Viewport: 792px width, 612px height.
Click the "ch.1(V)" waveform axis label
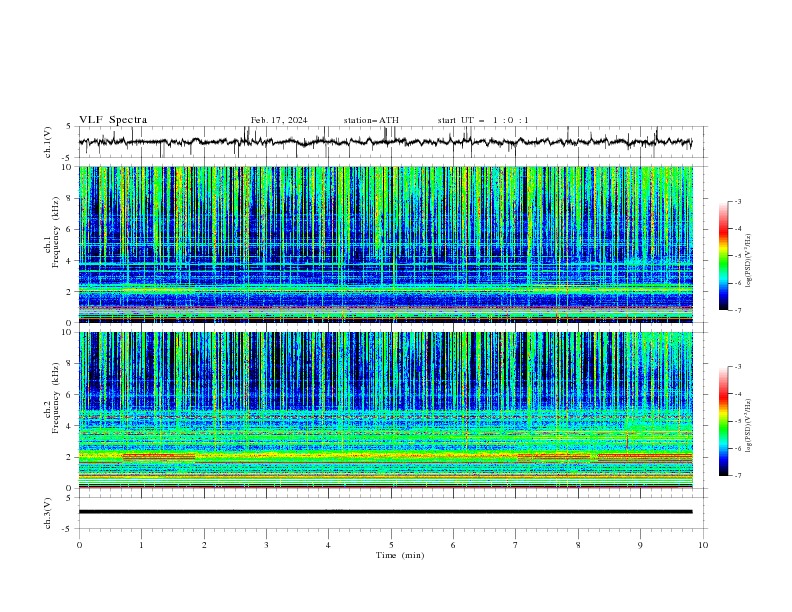(x=48, y=142)
